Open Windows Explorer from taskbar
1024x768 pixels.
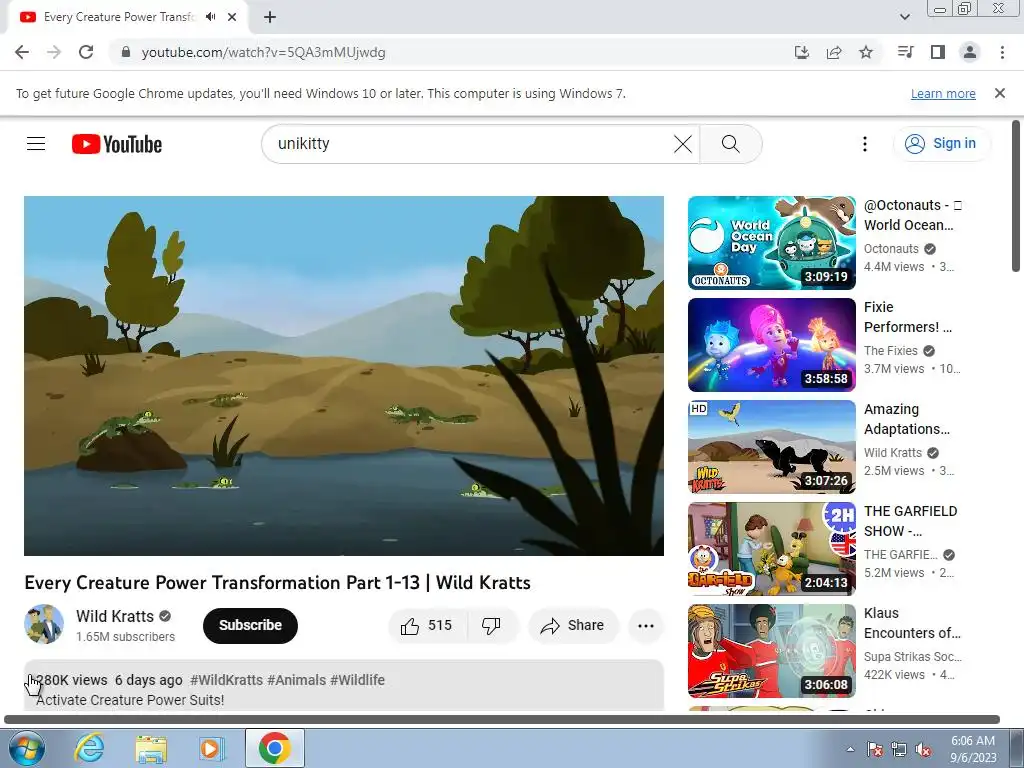(x=151, y=748)
